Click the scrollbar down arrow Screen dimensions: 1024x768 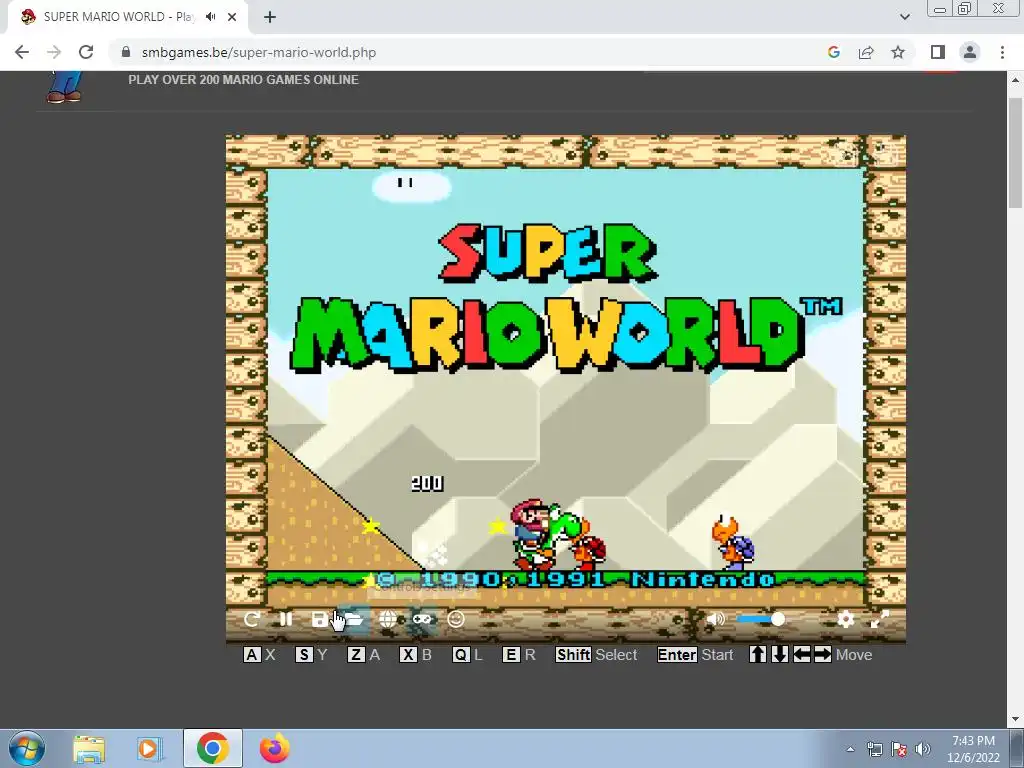pyautogui.click(x=1015, y=719)
